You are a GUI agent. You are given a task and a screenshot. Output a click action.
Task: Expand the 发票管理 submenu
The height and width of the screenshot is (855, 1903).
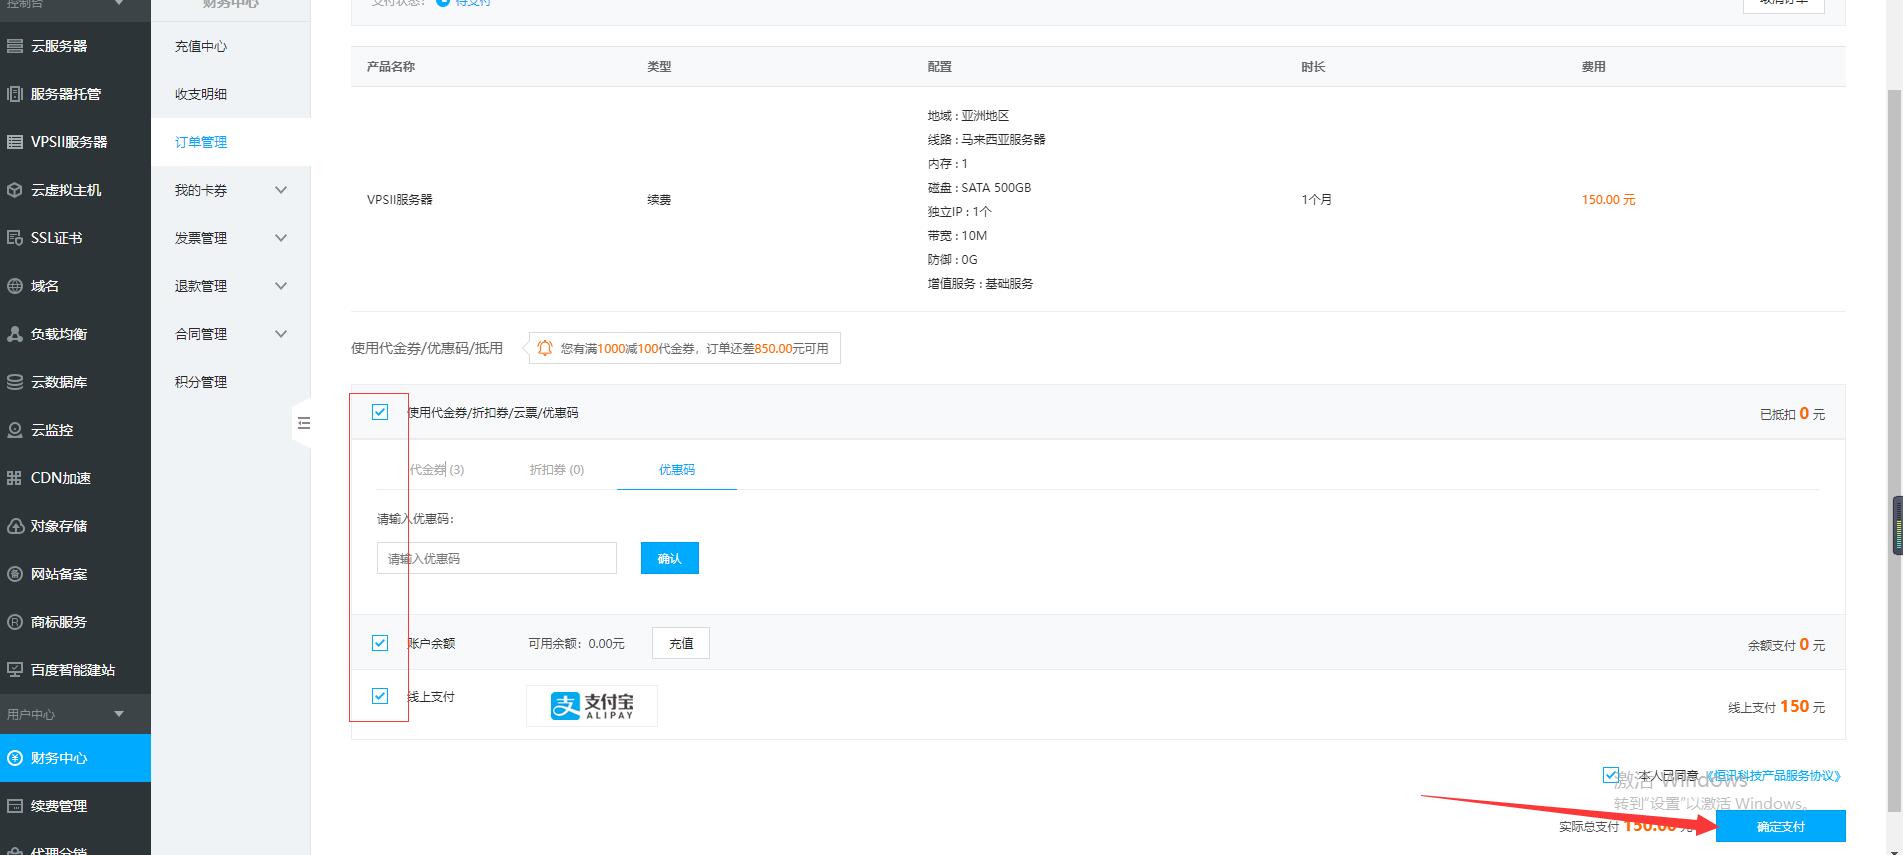281,238
